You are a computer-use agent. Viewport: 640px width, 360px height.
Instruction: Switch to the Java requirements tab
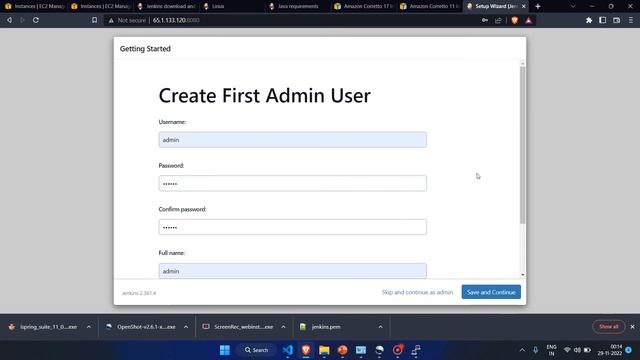tap(298, 6)
